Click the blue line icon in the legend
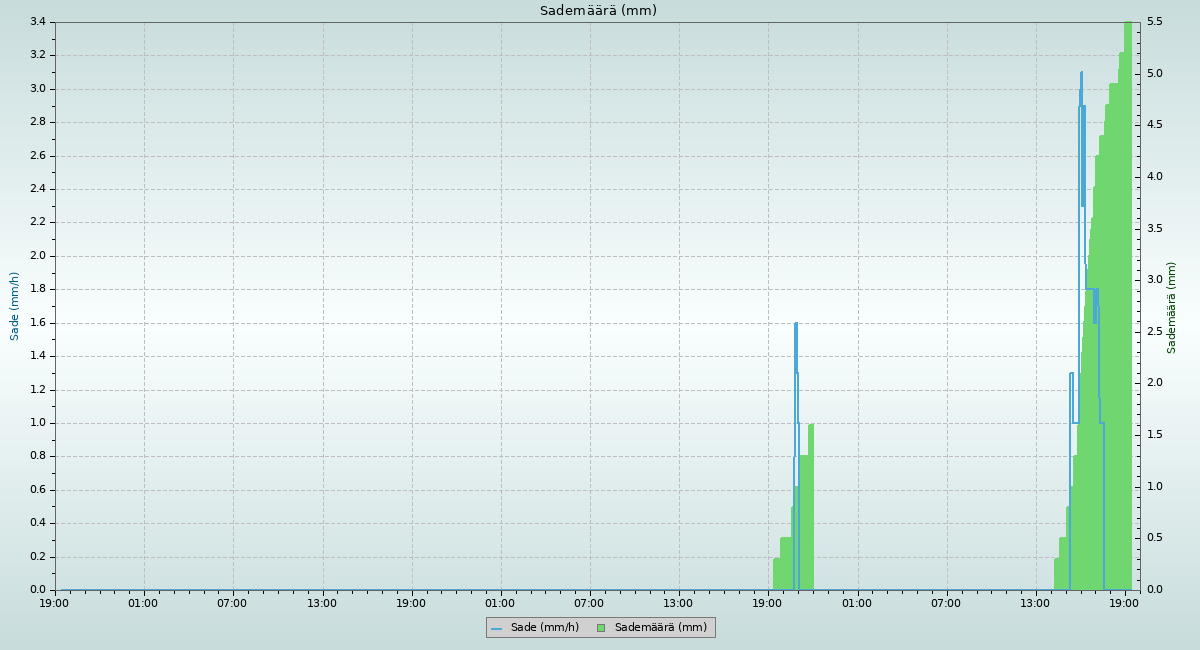The height and width of the screenshot is (650, 1200). 496,628
